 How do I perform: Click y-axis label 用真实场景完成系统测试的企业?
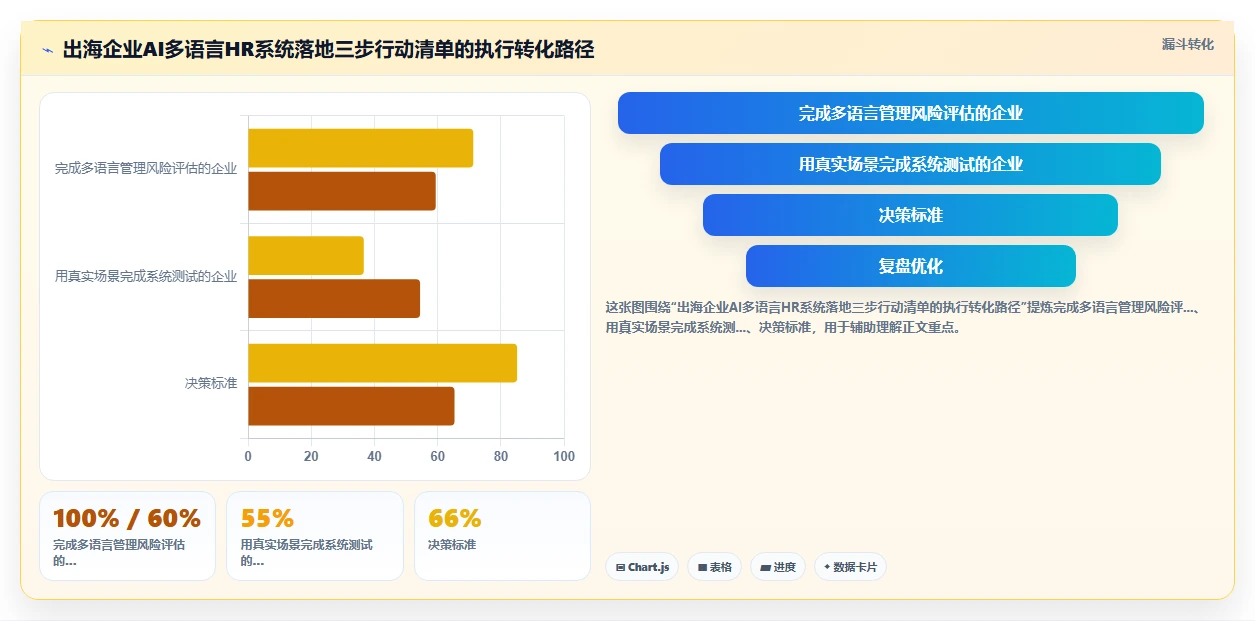[x=146, y=276]
